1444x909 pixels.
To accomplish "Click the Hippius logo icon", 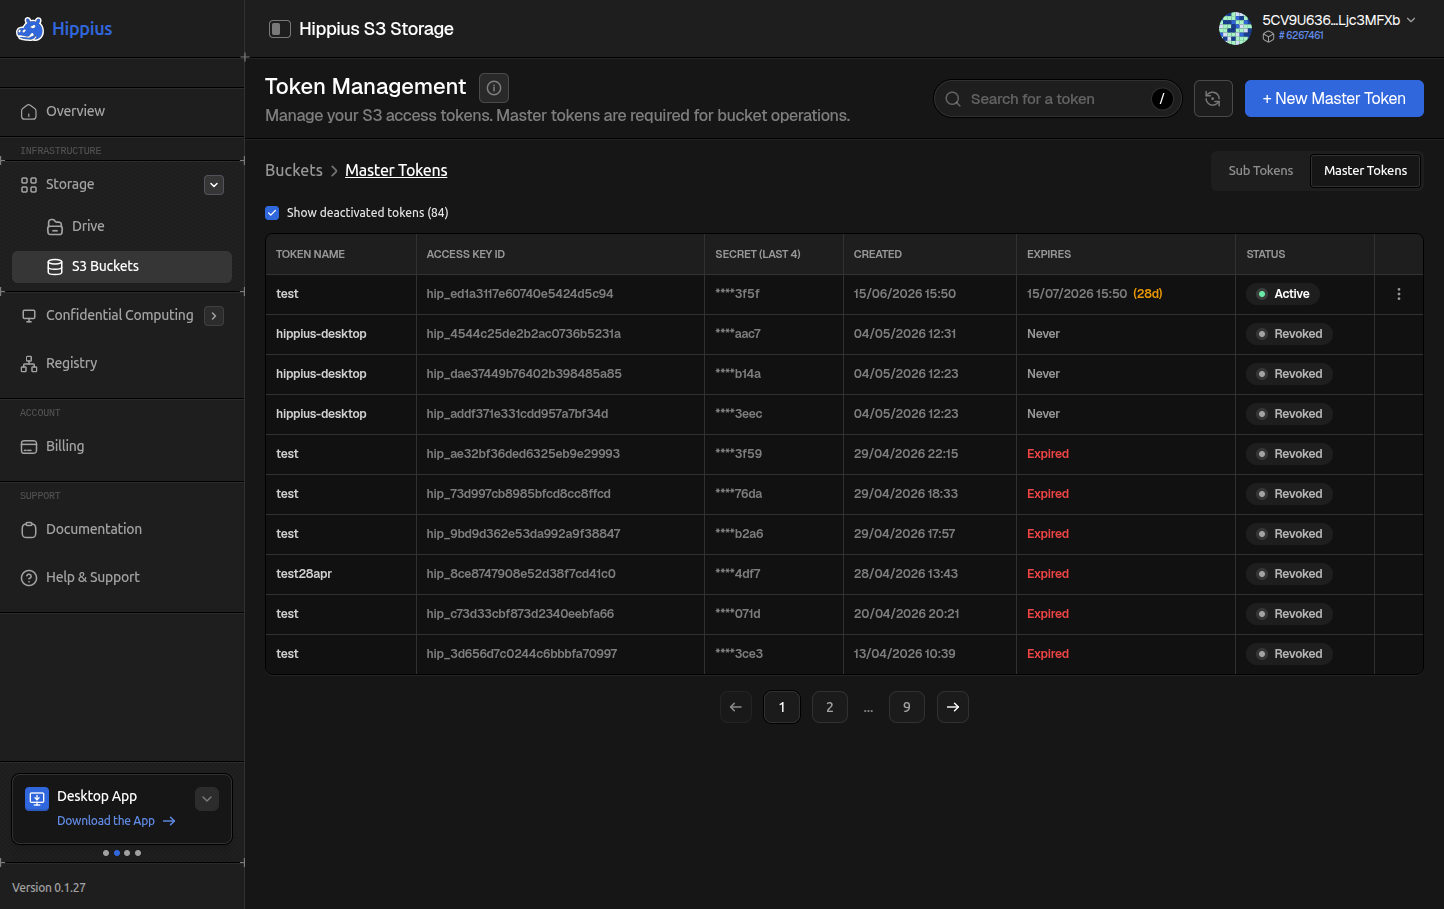I will click(30, 29).
